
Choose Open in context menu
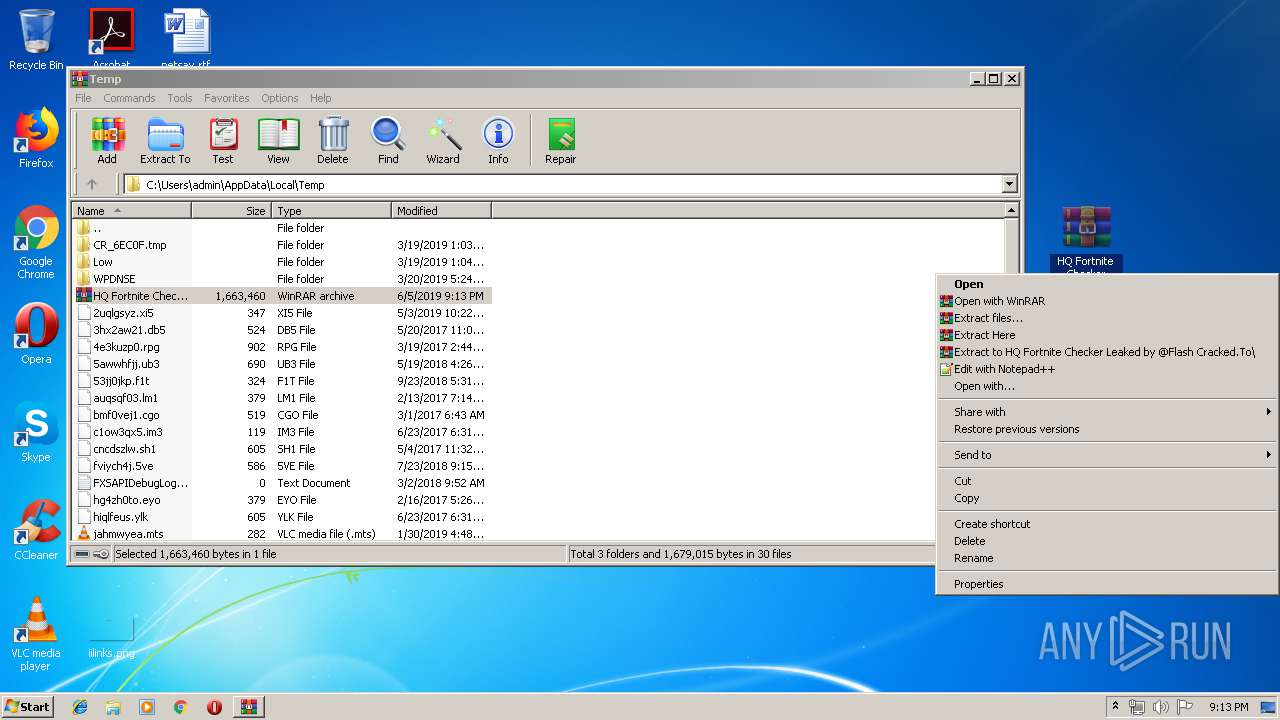click(1108, 284)
